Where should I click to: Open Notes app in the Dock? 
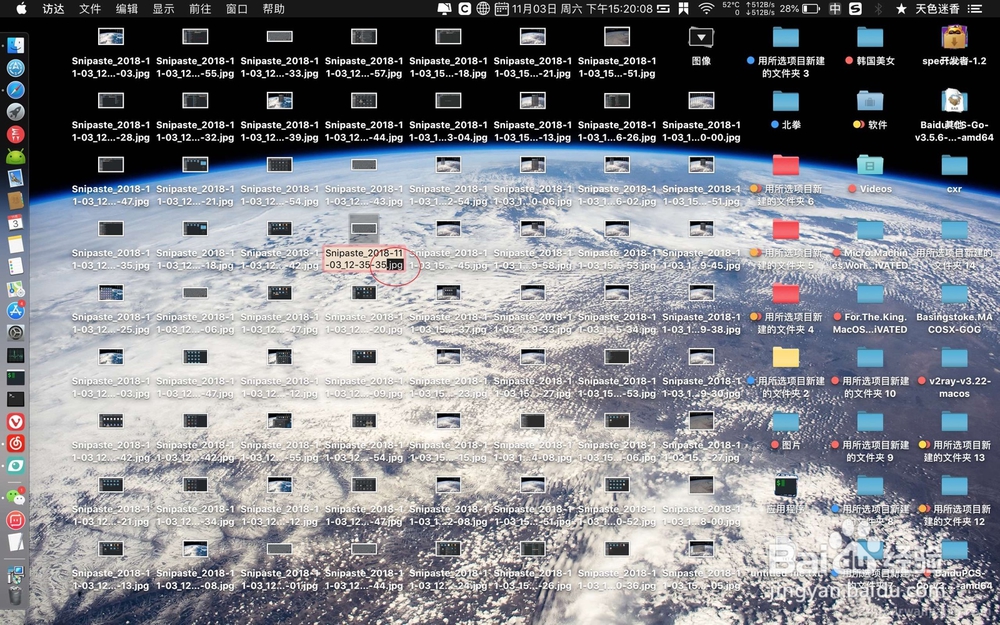(x=15, y=244)
